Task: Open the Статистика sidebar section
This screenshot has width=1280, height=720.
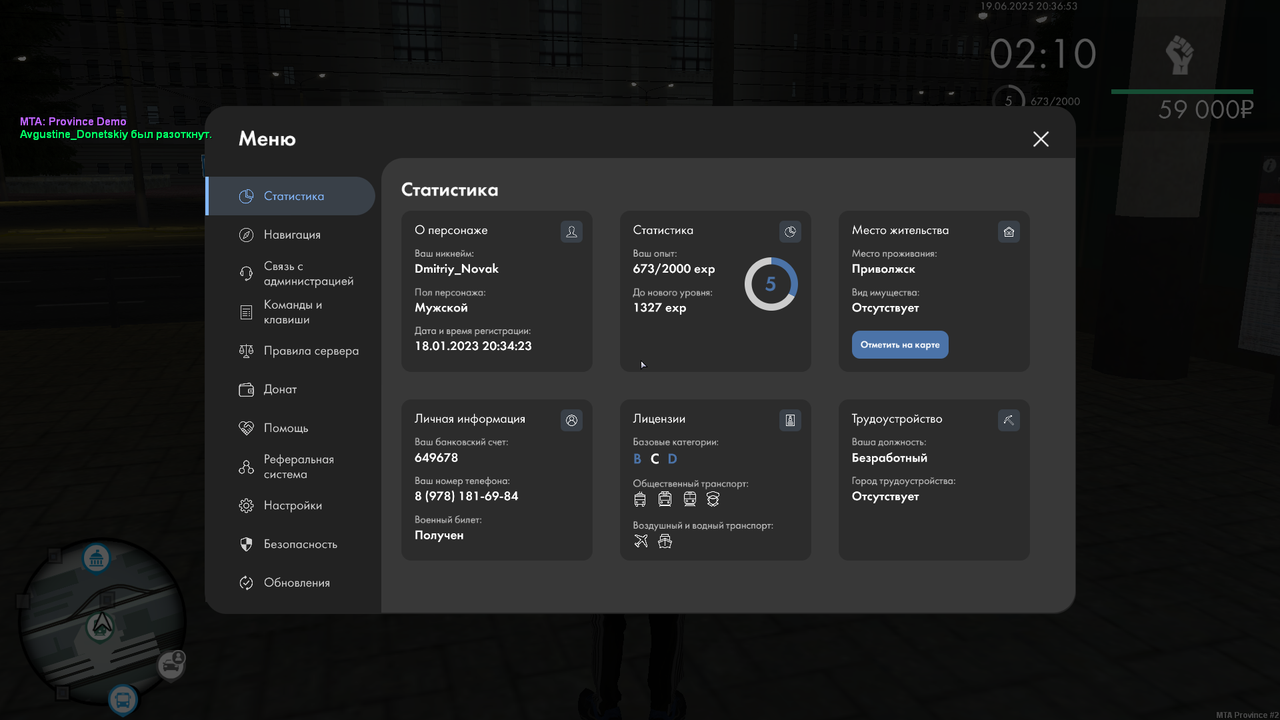Action: (290, 196)
